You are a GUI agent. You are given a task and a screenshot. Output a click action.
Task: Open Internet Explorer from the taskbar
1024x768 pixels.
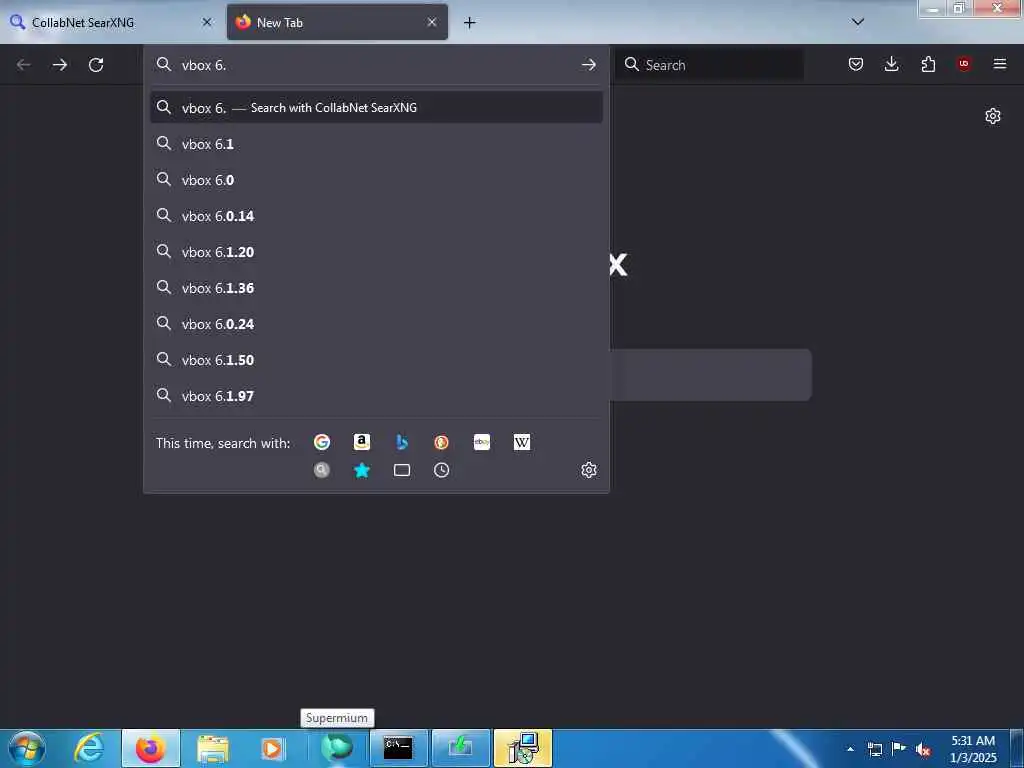click(x=89, y=748)
